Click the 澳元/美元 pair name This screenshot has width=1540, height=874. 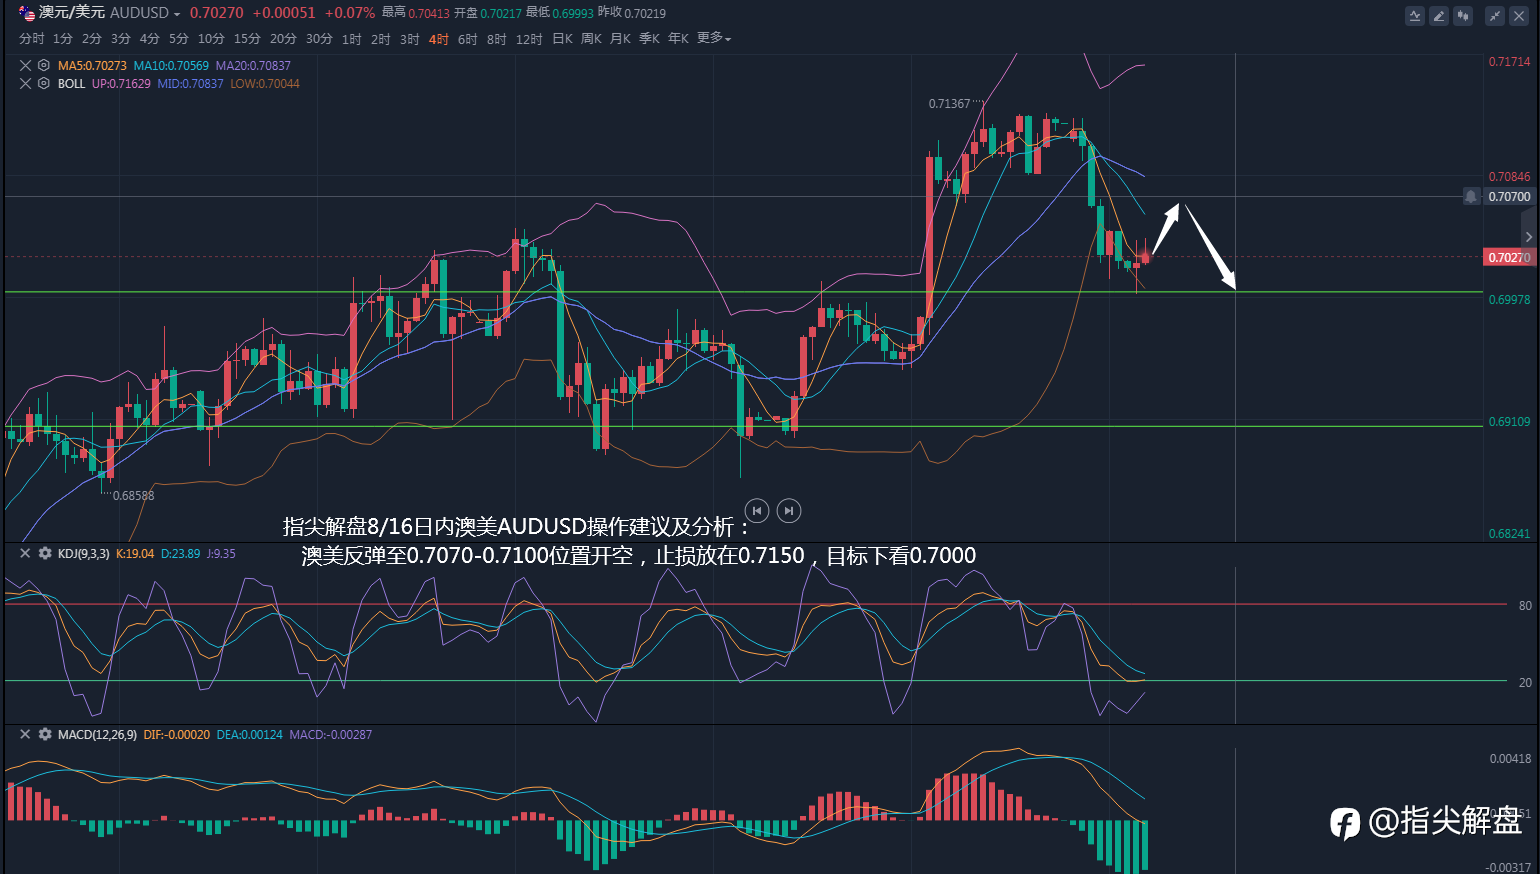pyautogui.click(x=72, y=13)
